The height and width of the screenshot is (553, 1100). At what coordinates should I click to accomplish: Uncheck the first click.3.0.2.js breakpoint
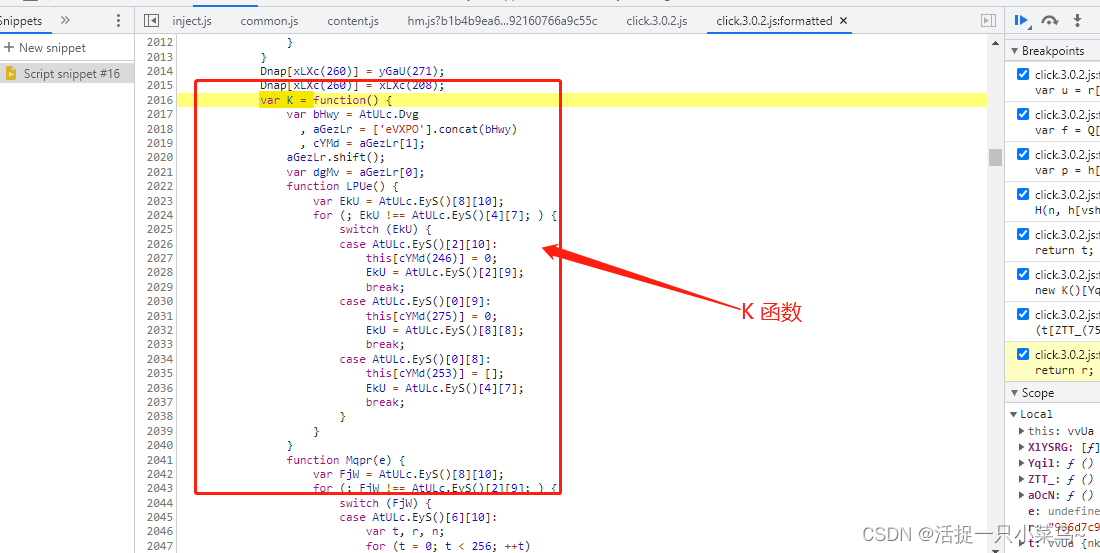[x=1022, y=74]
